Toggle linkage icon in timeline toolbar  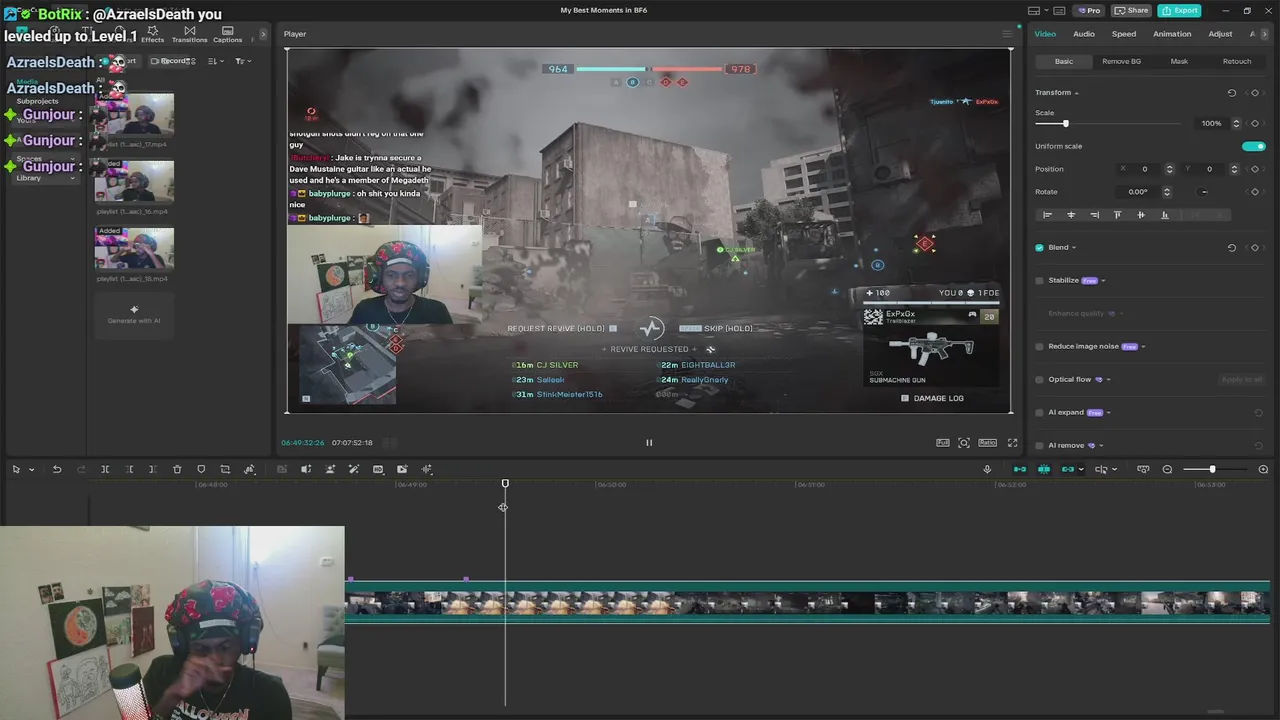click(x=1067, y=469)
